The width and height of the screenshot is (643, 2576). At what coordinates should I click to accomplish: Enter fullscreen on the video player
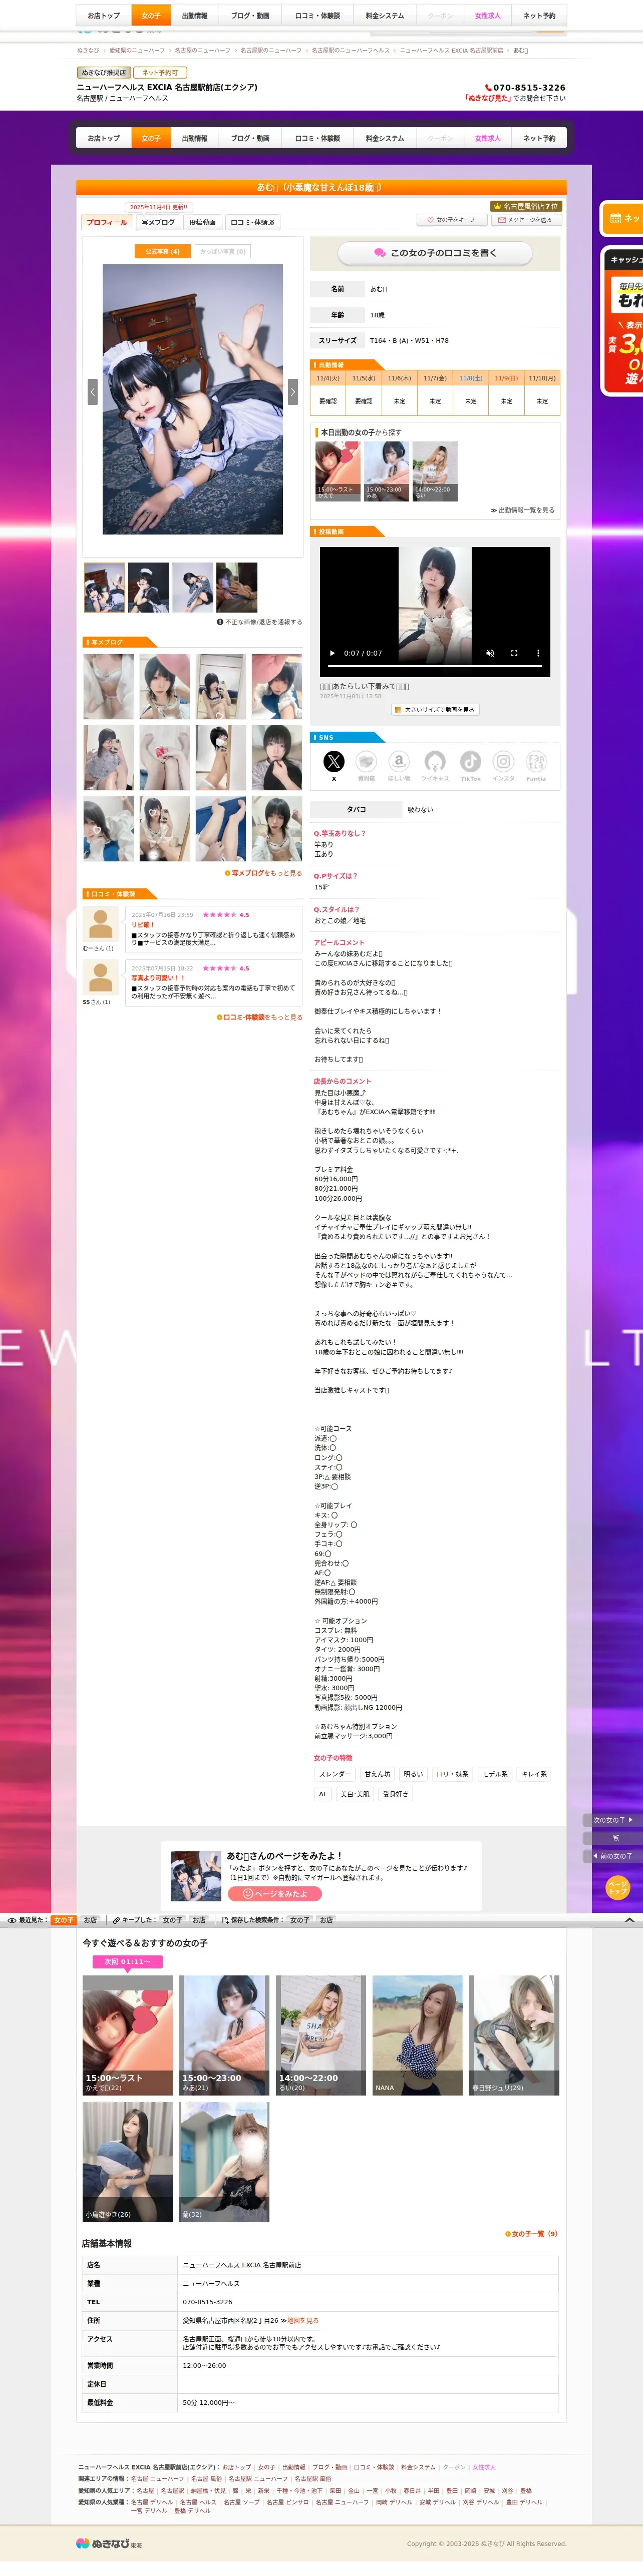[514, 653]
